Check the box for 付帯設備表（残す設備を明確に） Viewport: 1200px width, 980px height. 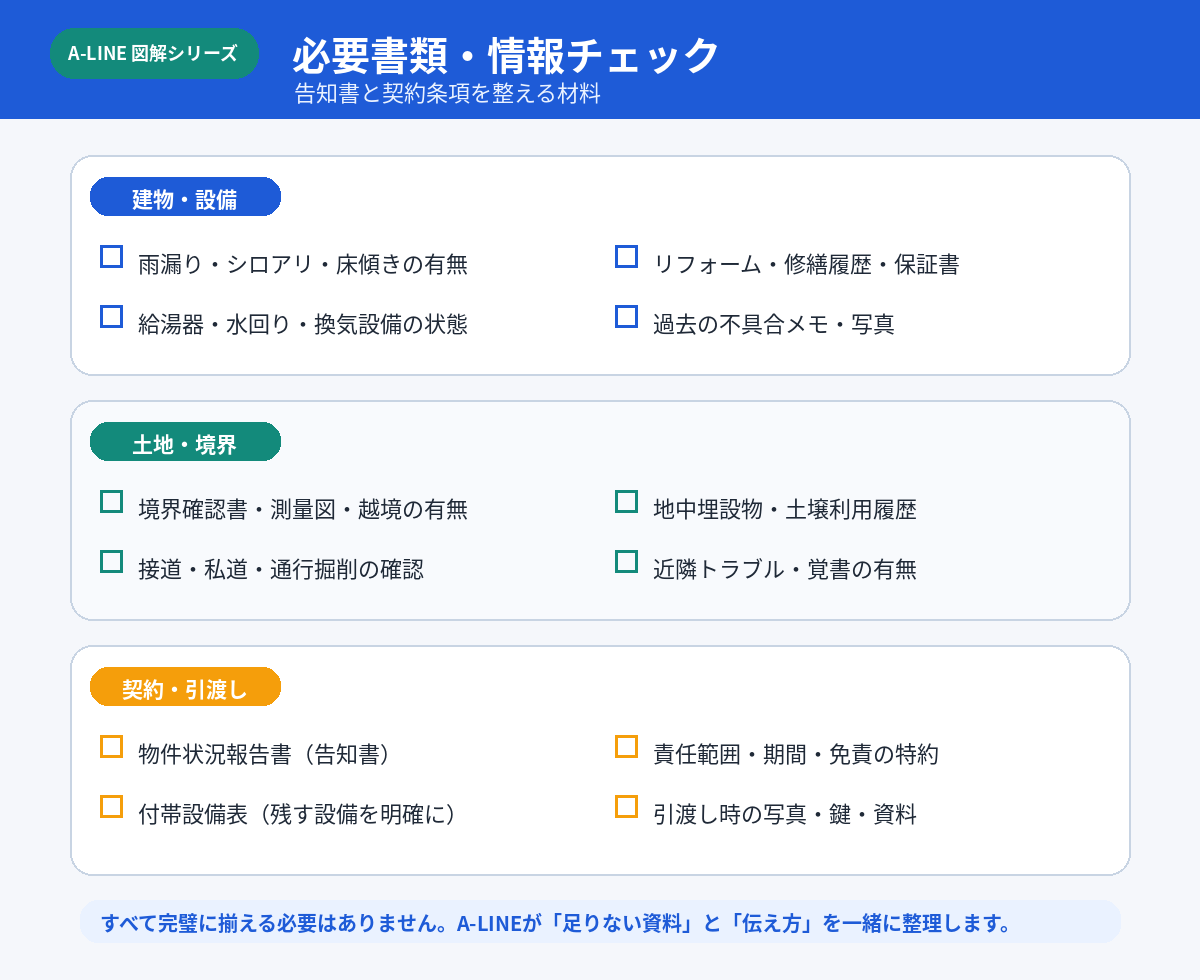click(x=112, y=806)
